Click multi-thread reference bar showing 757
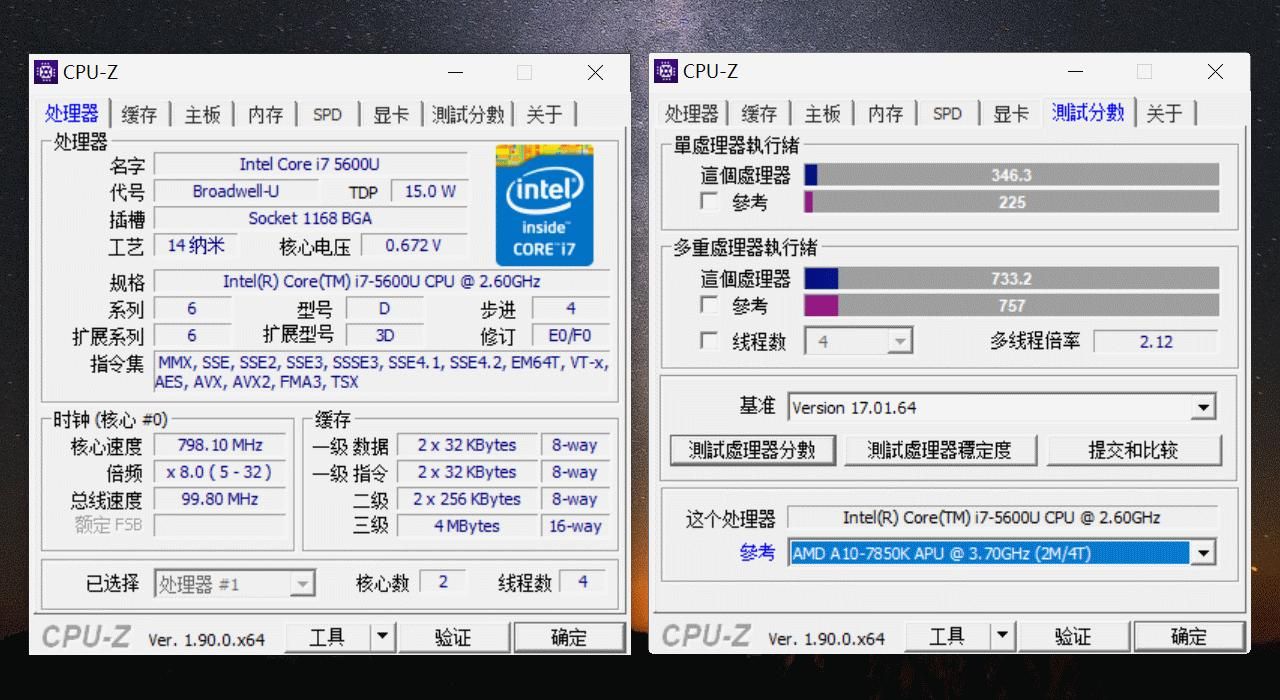 tap(1011, 306)
